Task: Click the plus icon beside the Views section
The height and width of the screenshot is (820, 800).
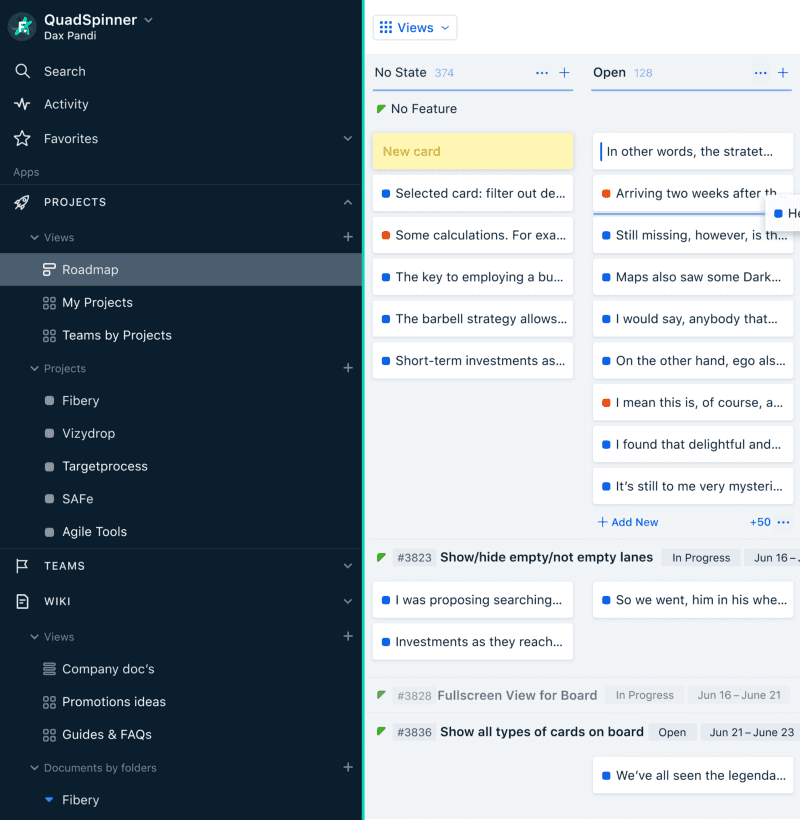Action: point(348,237)
